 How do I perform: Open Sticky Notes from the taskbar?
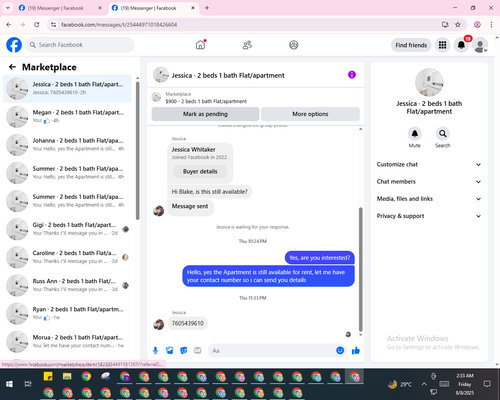pyautogui.click(x=48, y=376)
